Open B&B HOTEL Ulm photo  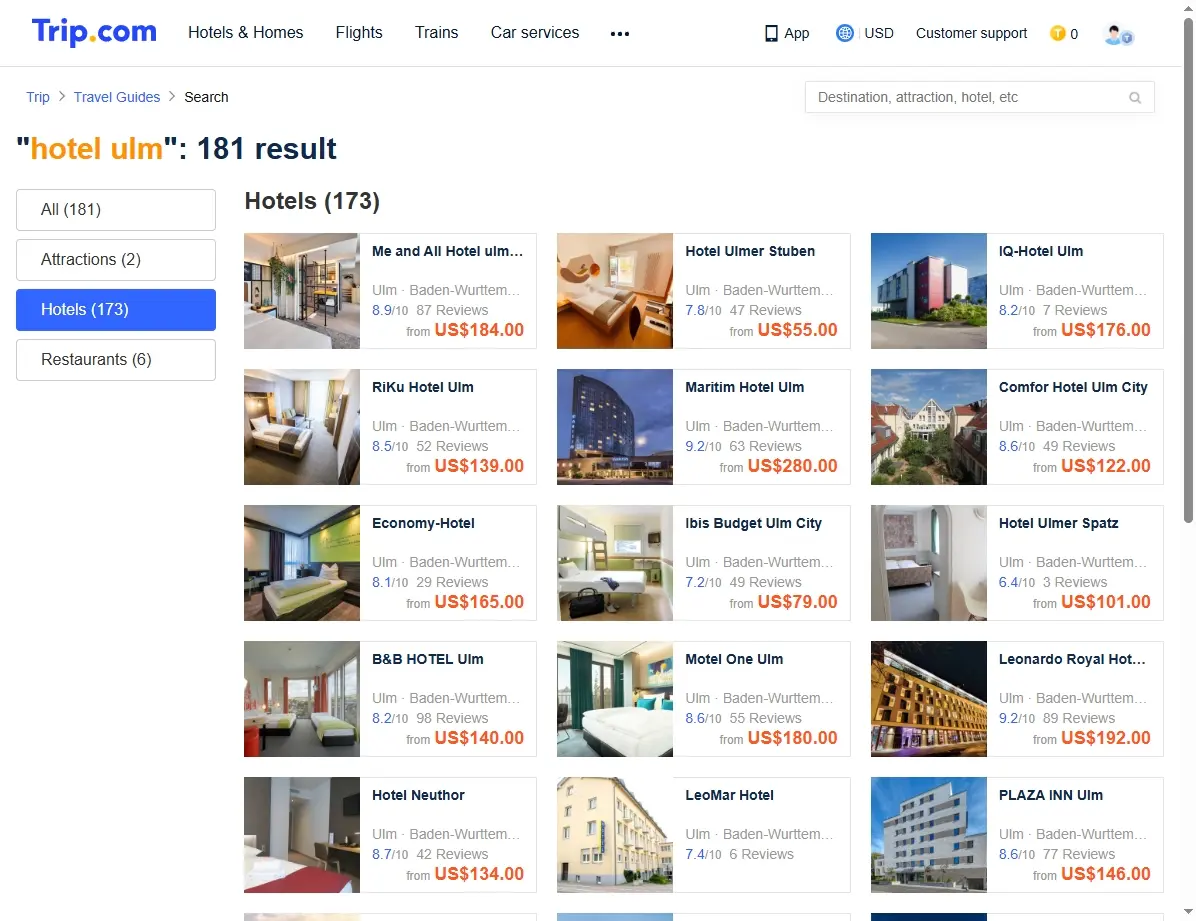pyautogui.click(x=301, y=699)
